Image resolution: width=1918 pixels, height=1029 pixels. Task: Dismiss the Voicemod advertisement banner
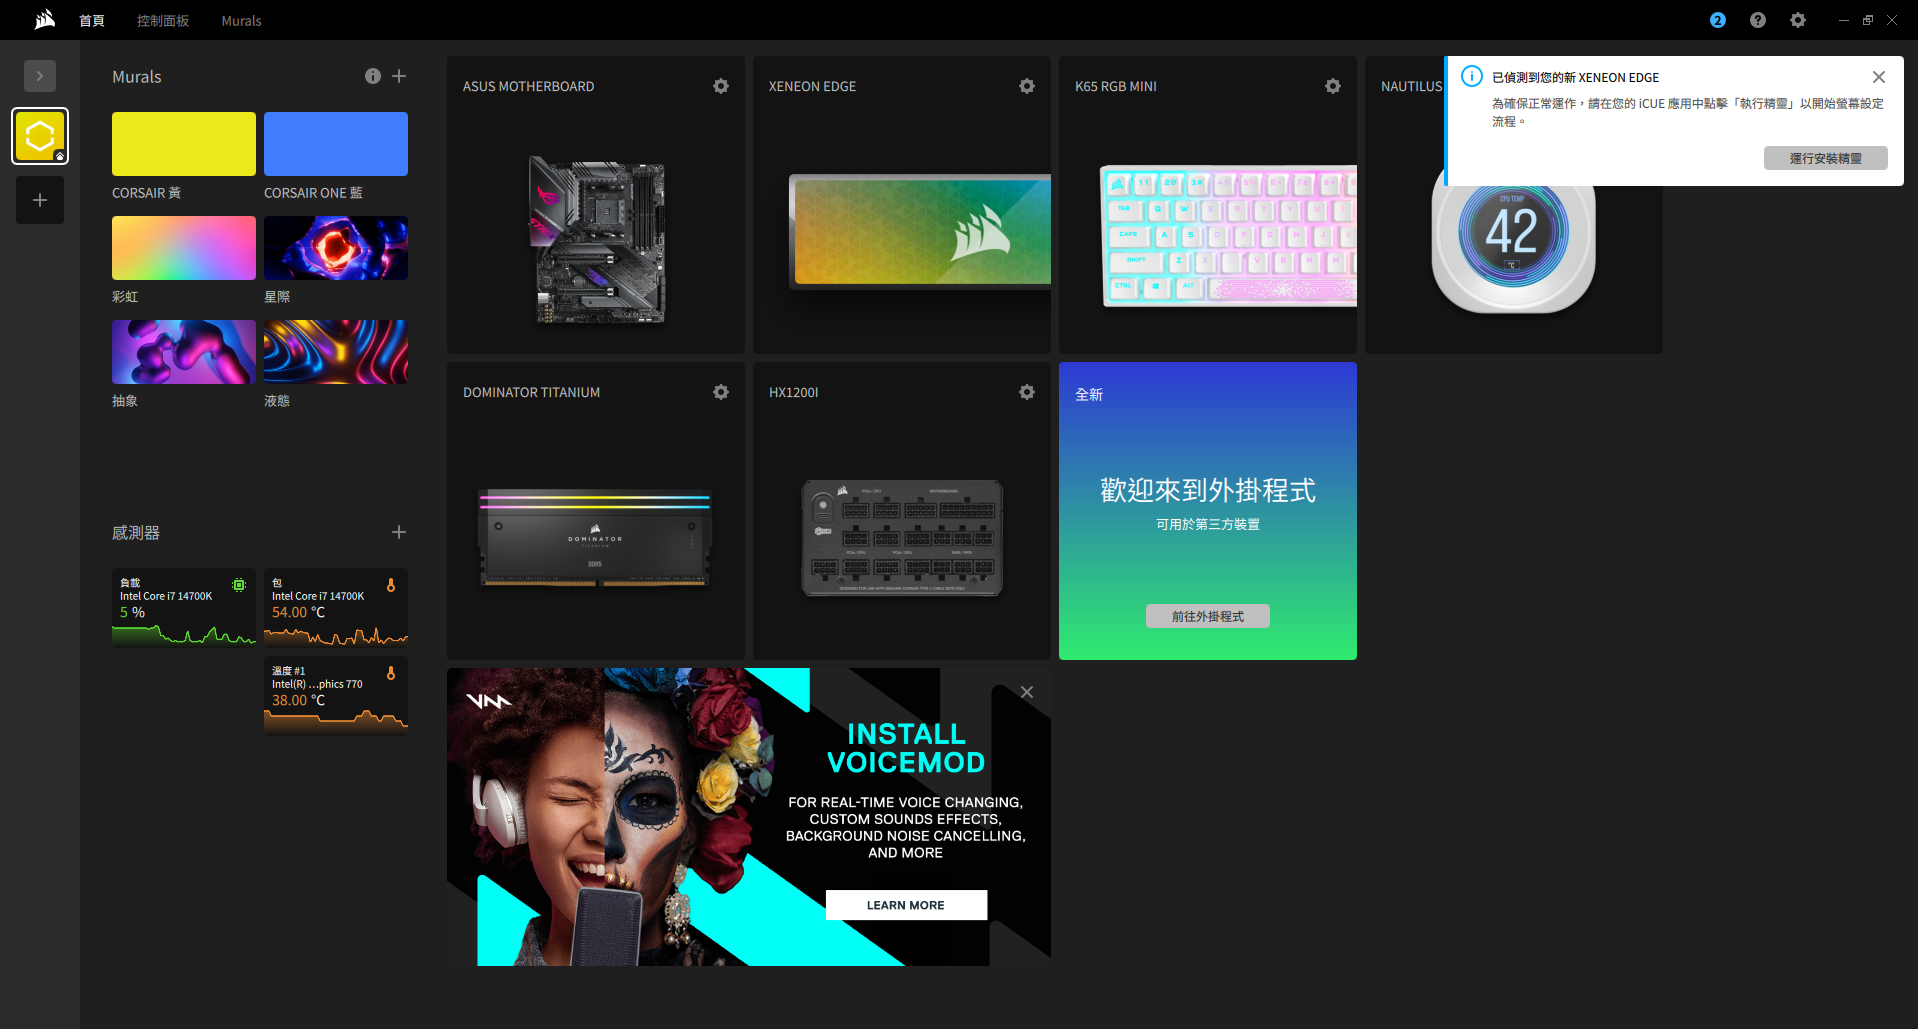(1026, 692)
